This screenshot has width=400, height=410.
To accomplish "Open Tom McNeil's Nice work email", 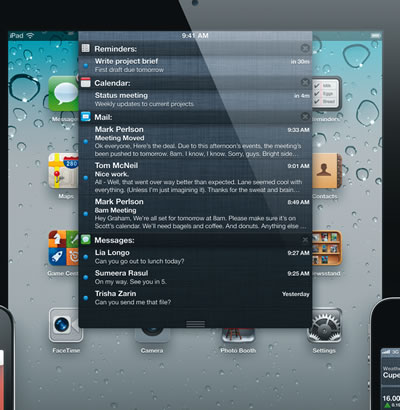I will (195, 178).
